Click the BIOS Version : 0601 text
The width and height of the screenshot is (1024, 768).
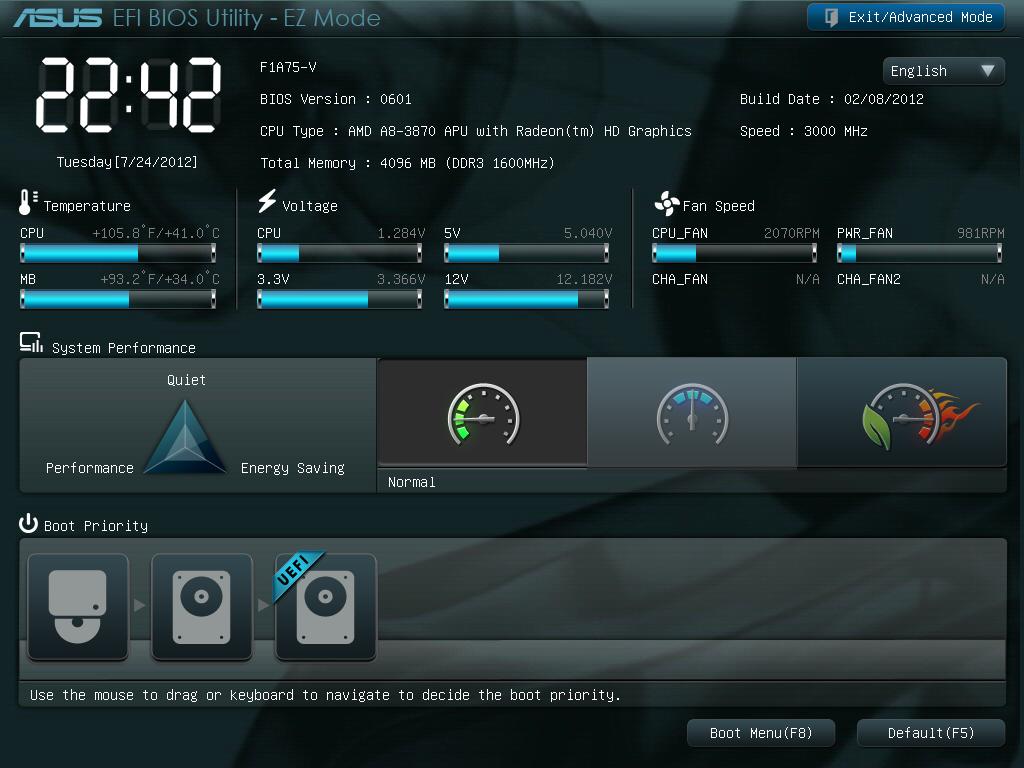pyautogui.click(x=336, y=99)
